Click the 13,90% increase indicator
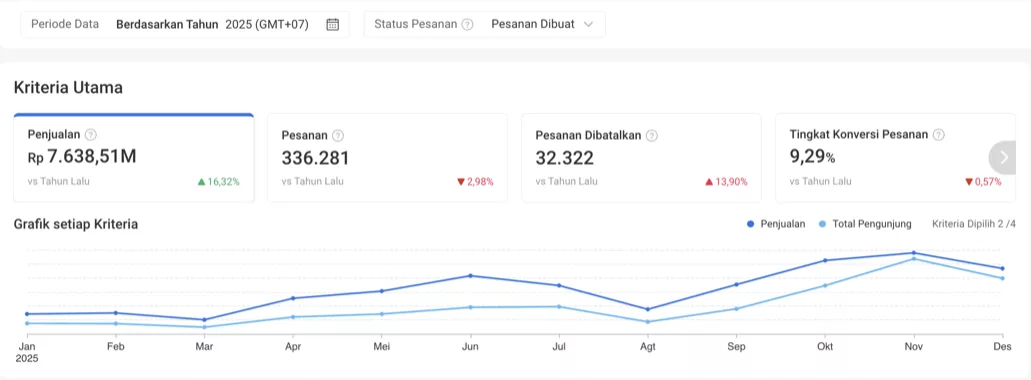The image size is (1031, 380). [x=726, y=181]
